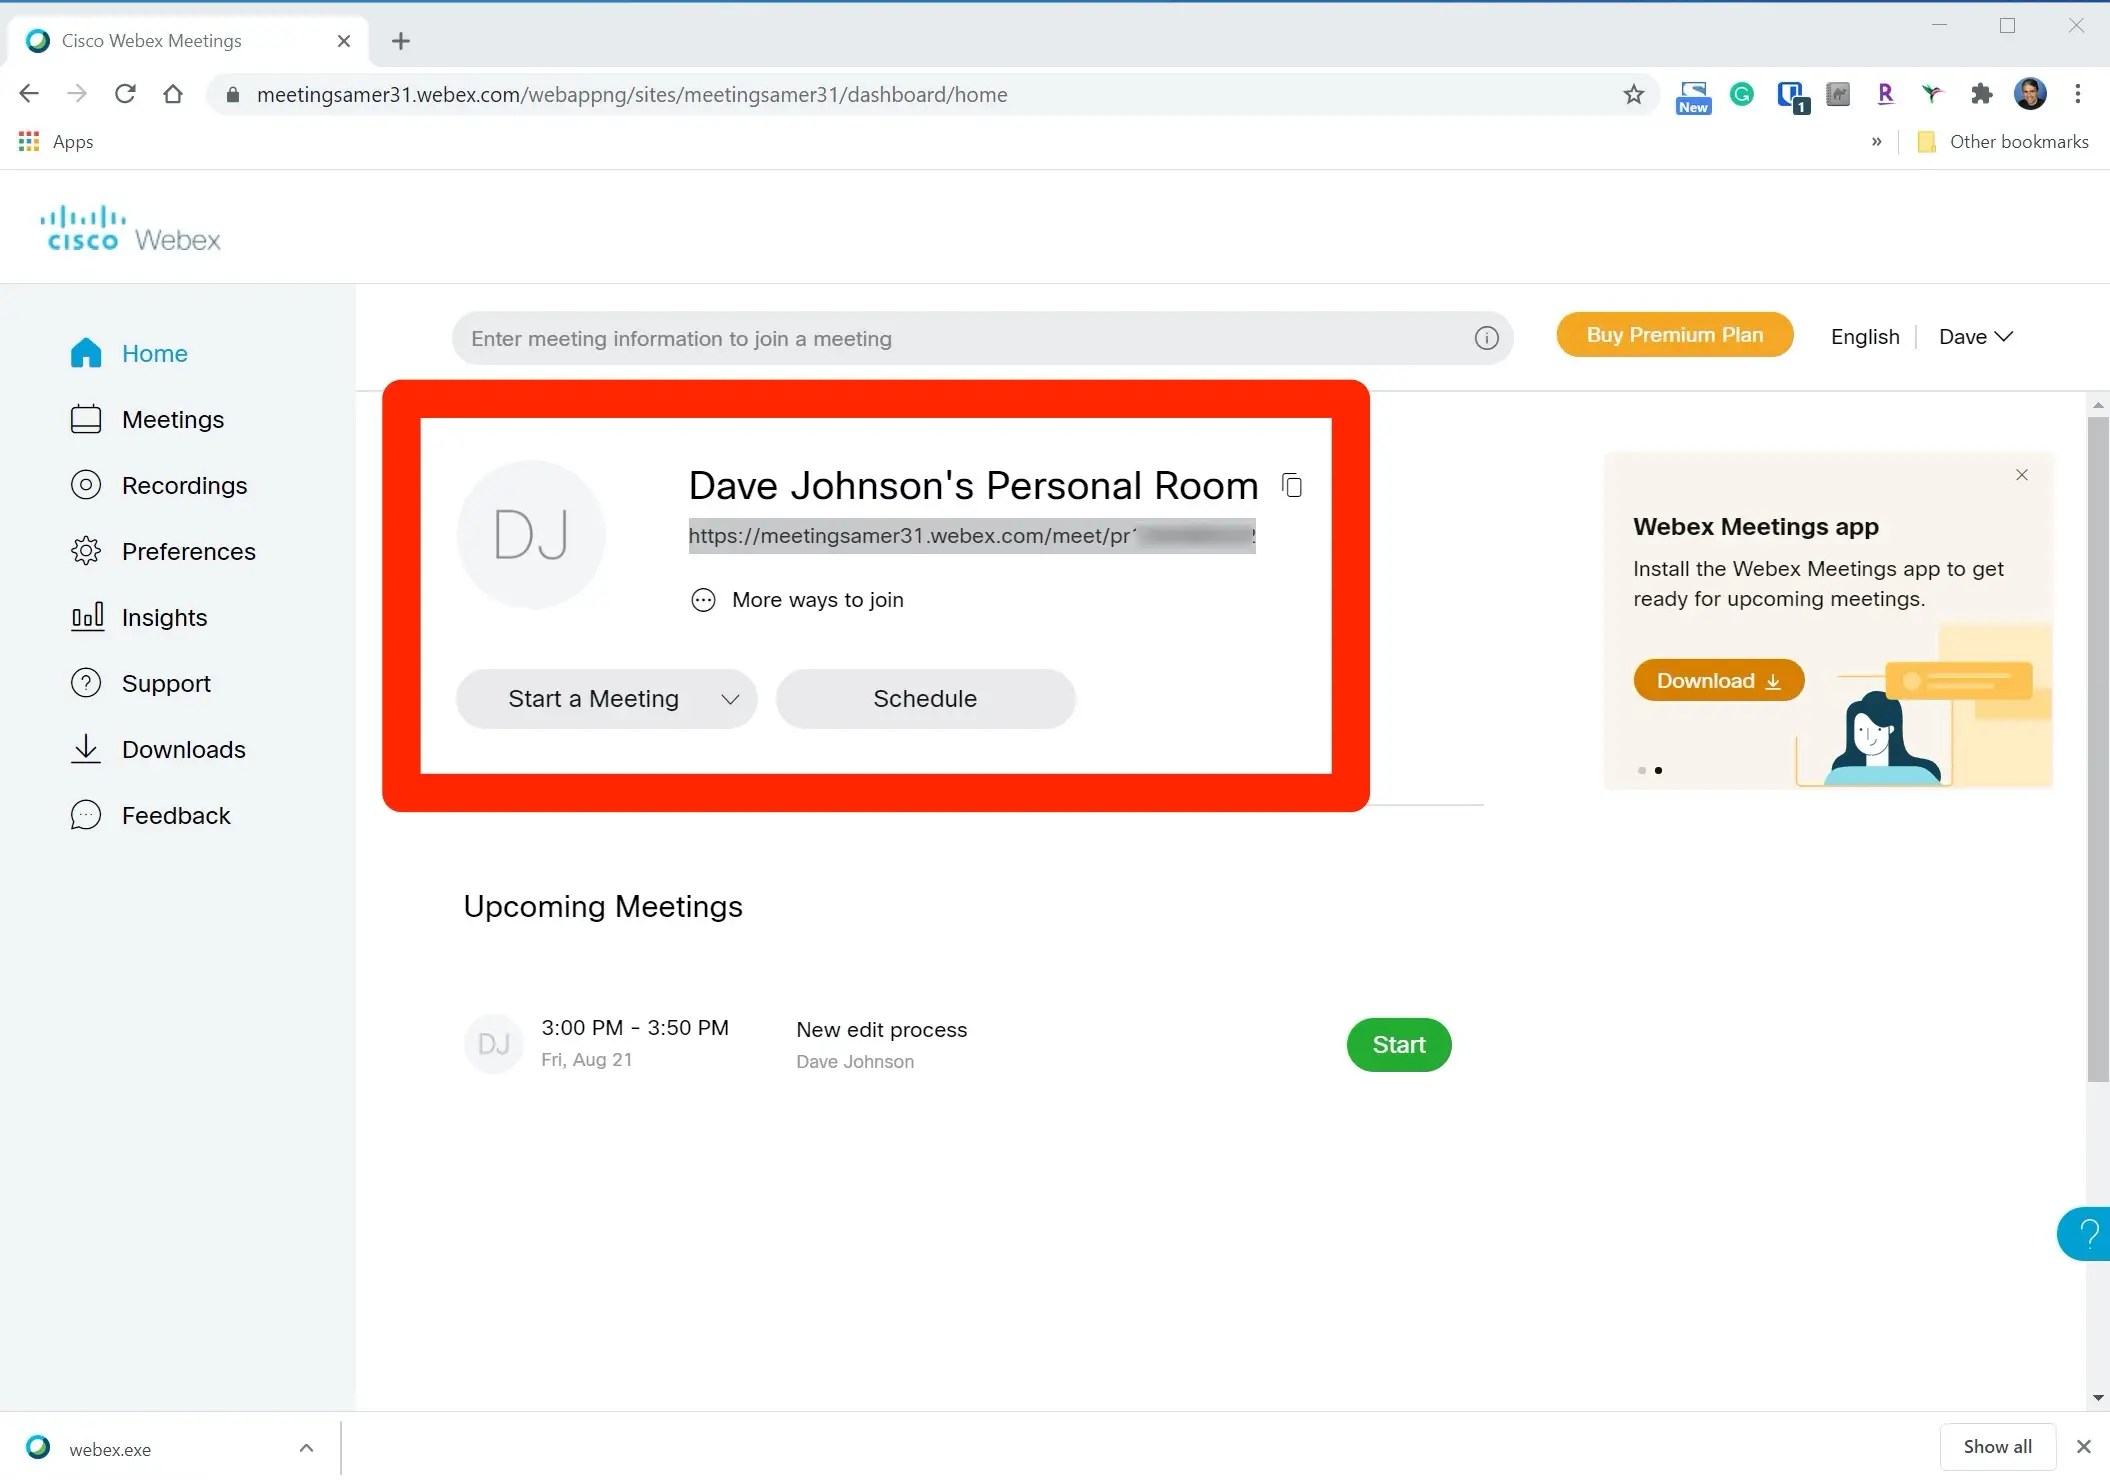Click the info icon in join field
2110x1480 pixels.
click(x=1486, y=338)
